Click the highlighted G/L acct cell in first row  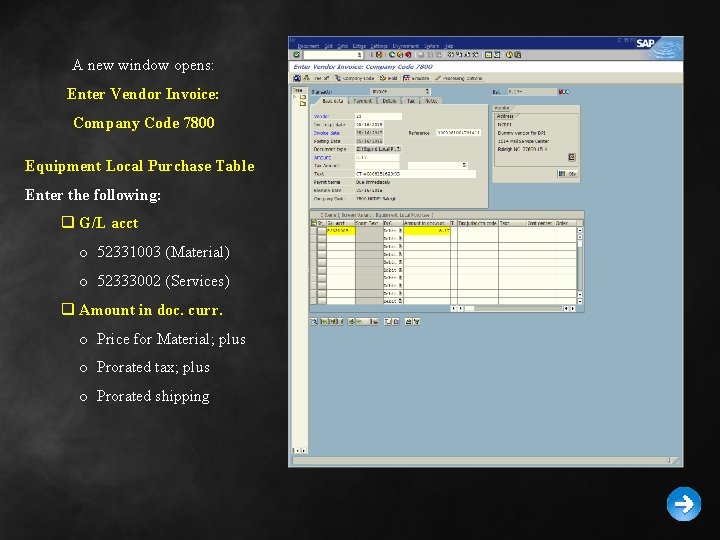pyautogui.click(x=341, y=231)
